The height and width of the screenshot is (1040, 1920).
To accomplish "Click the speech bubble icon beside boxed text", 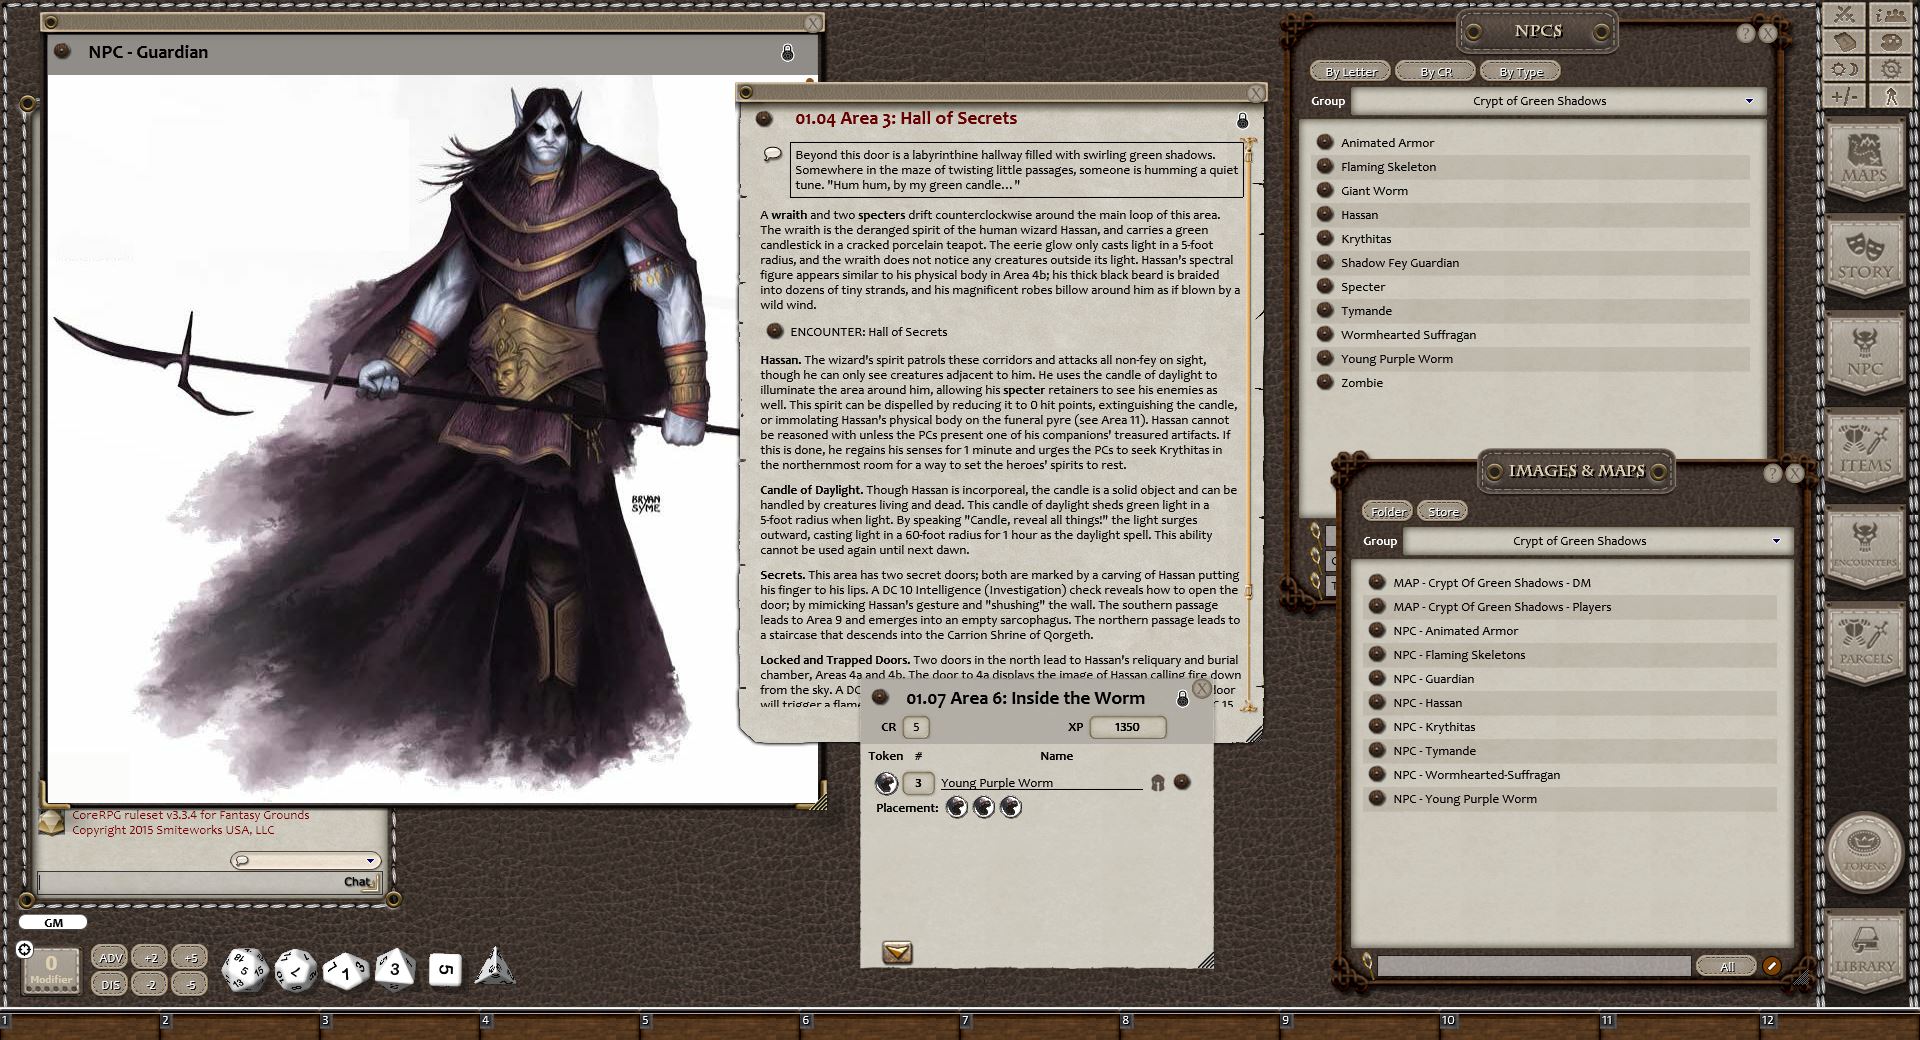I will 772,154.
